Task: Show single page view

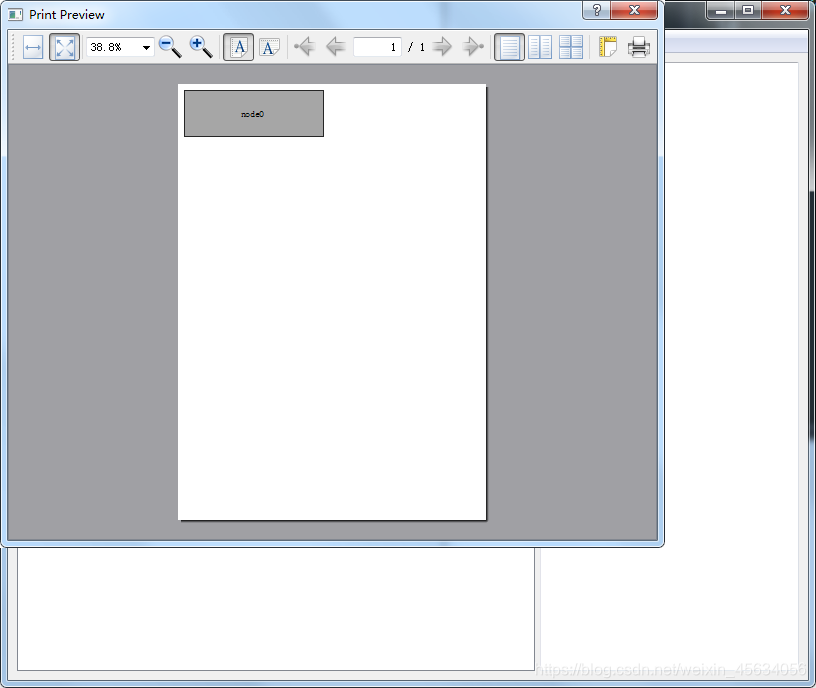Action: coord(509,47)
